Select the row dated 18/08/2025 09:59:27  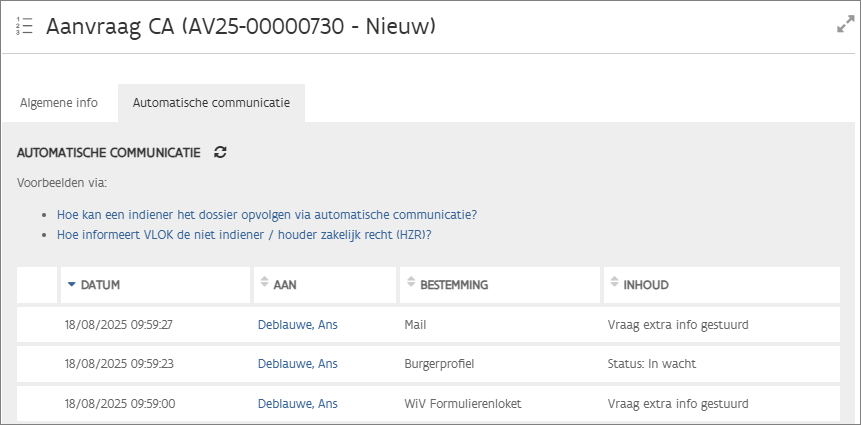click(119, 324)
